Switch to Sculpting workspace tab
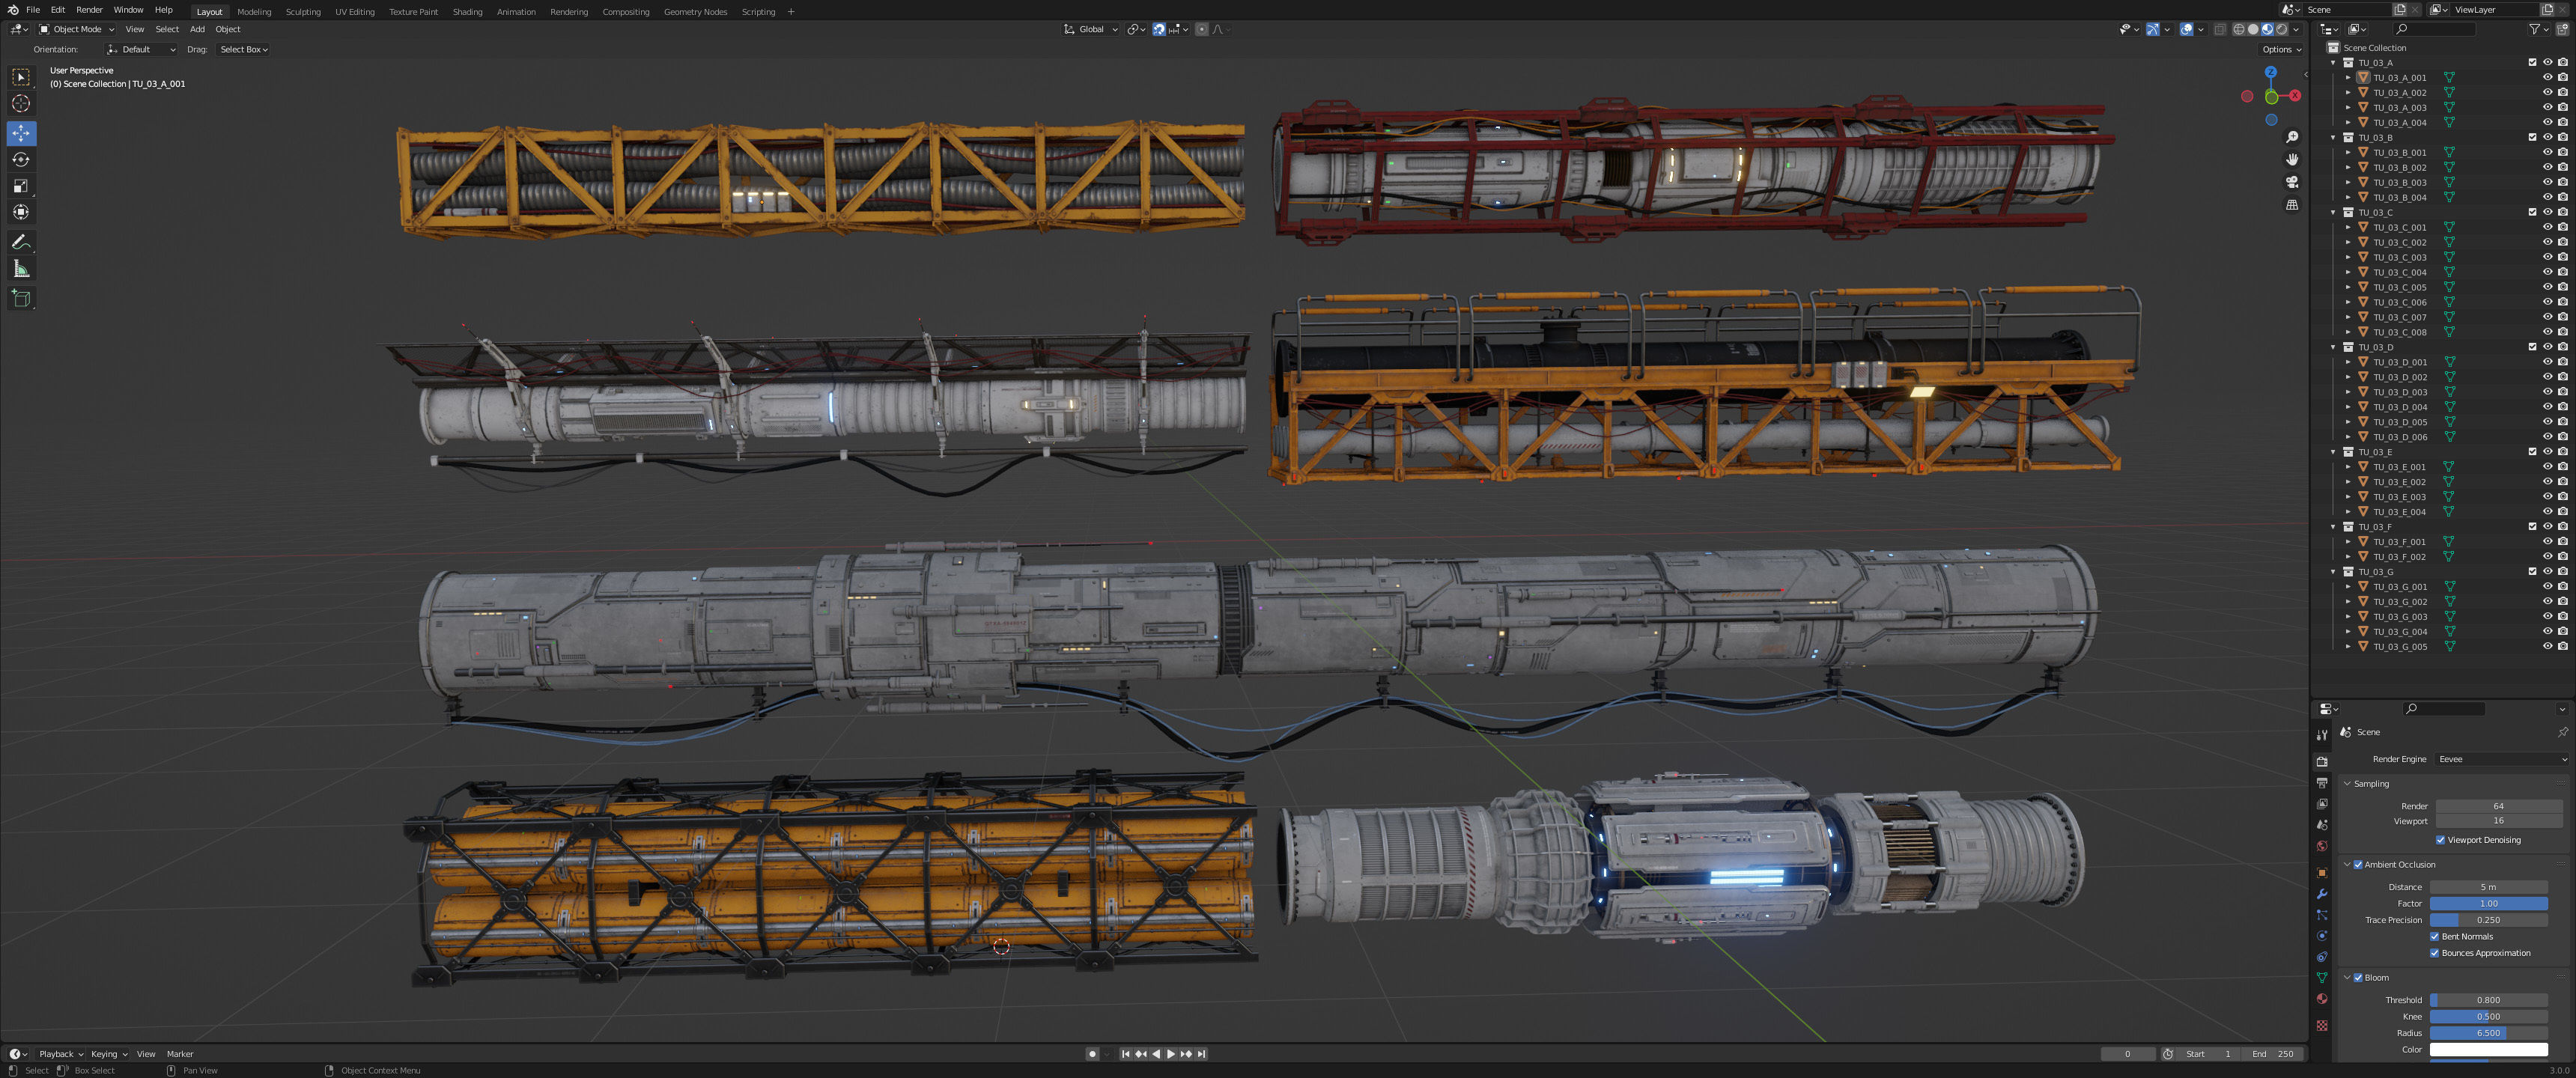The width and height of the screenshot is (2576, 1078). [303, 12]
